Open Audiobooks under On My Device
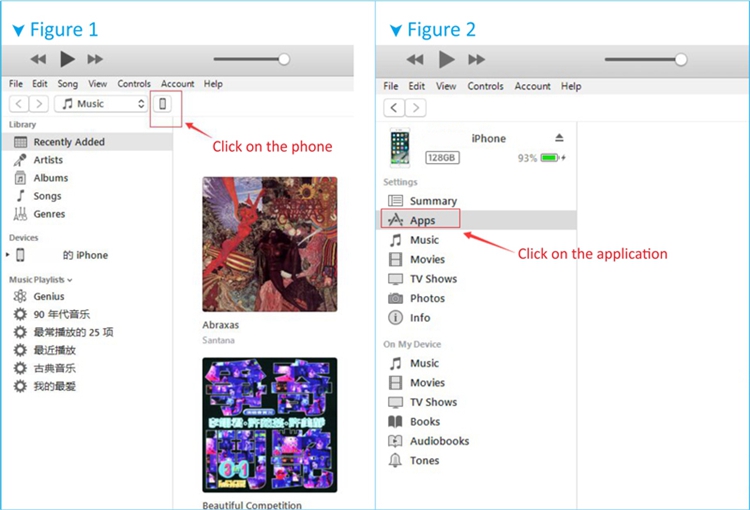 [x=439, y=441]
